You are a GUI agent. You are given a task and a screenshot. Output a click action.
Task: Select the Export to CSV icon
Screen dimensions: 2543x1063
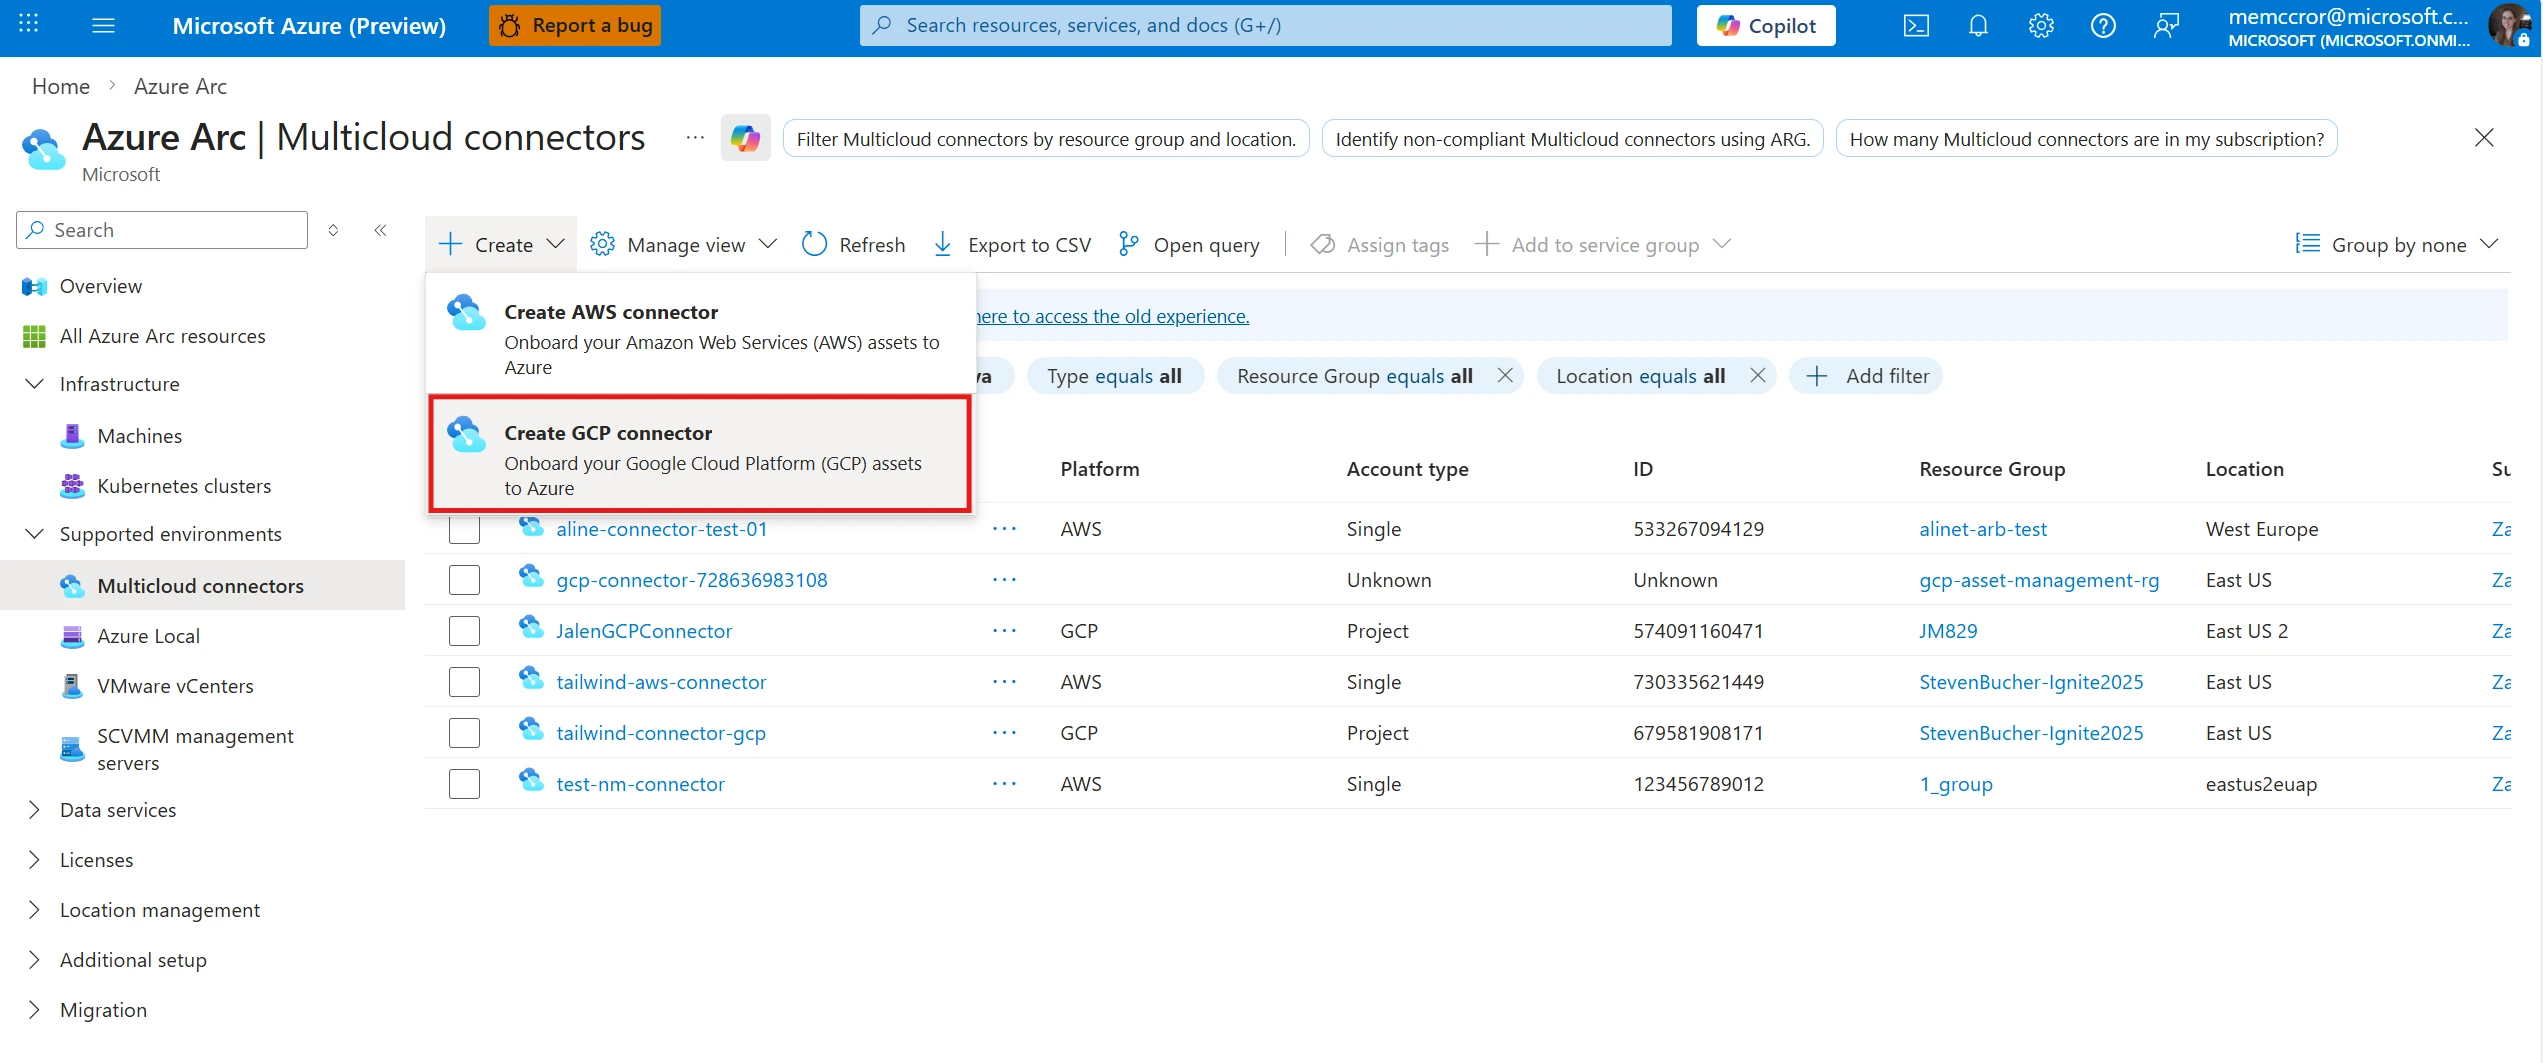[x=941, y=243]
